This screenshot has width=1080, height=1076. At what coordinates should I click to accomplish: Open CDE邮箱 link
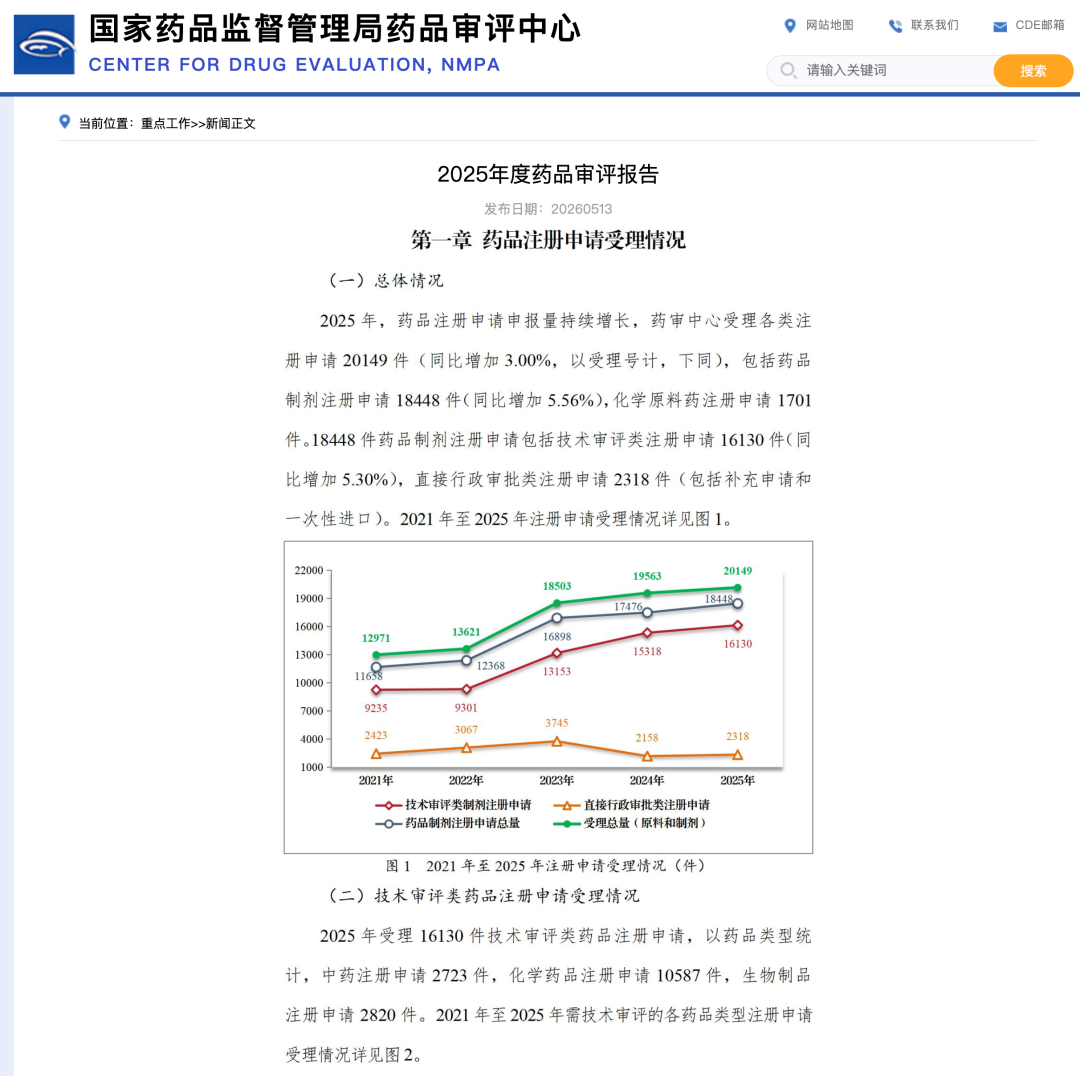coord(1039,25)
